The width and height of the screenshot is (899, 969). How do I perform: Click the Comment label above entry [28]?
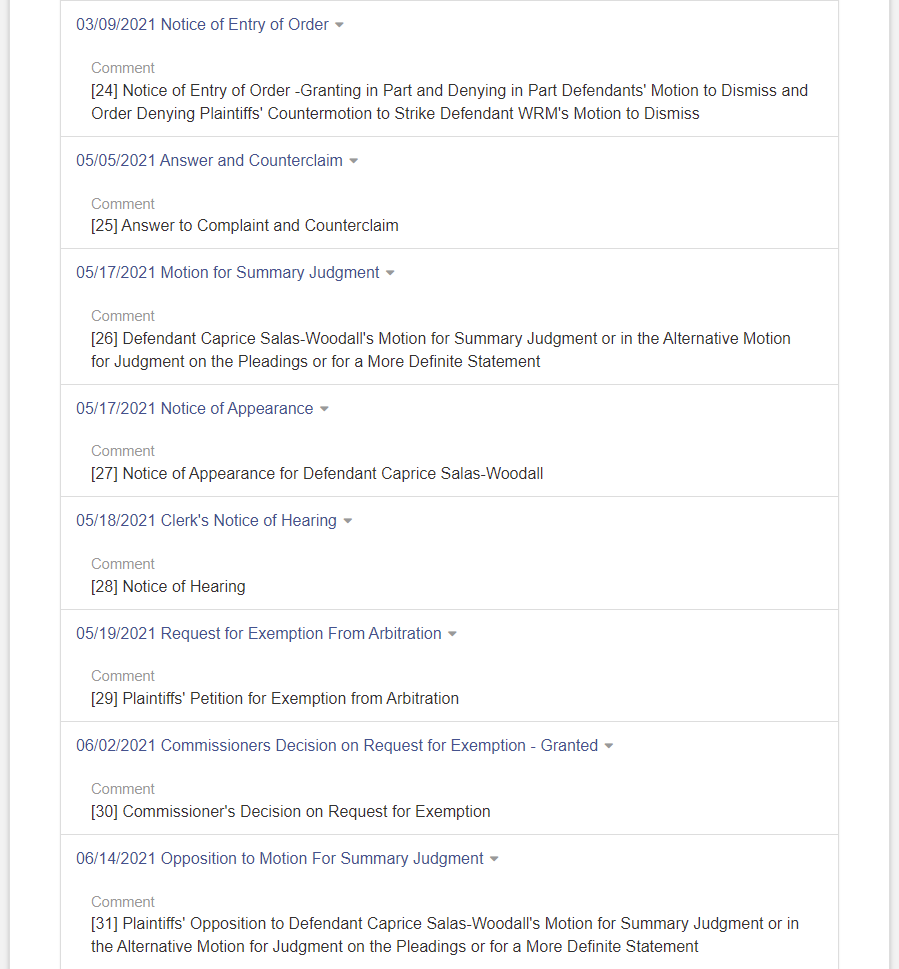(x=123, y=564)
